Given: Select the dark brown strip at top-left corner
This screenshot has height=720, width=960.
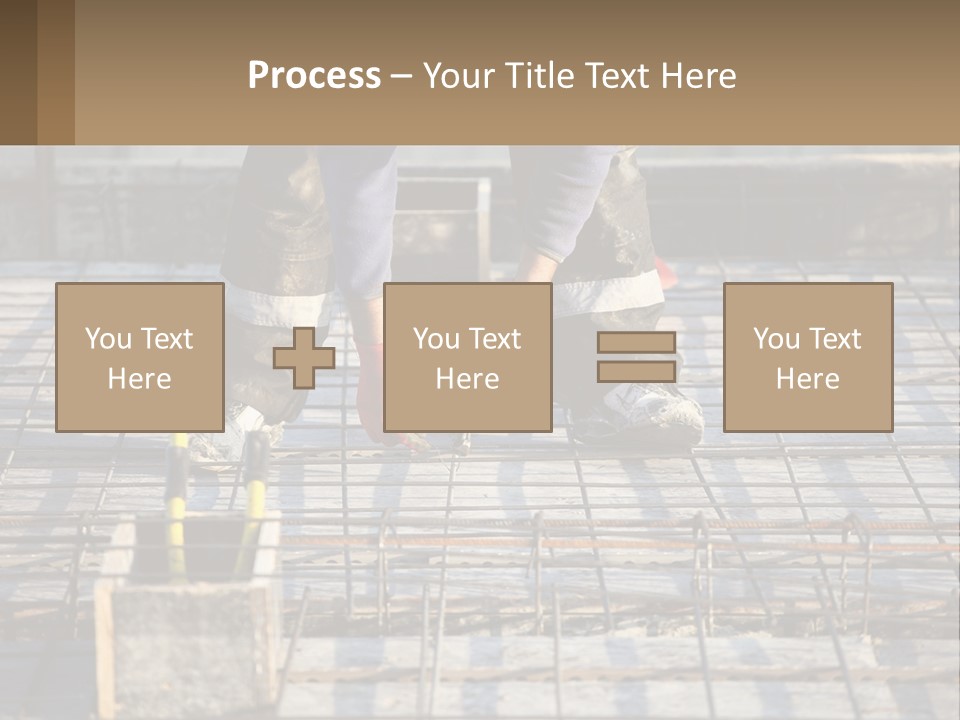Looking at the screenshot, I should pyautogui.click(x=18, y=72).
